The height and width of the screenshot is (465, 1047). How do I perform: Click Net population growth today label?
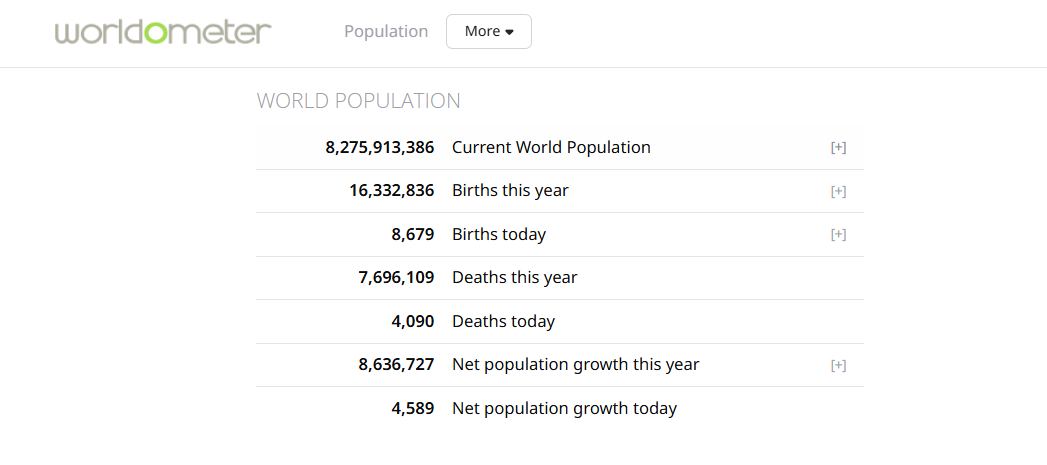click(x=564, y=408)
